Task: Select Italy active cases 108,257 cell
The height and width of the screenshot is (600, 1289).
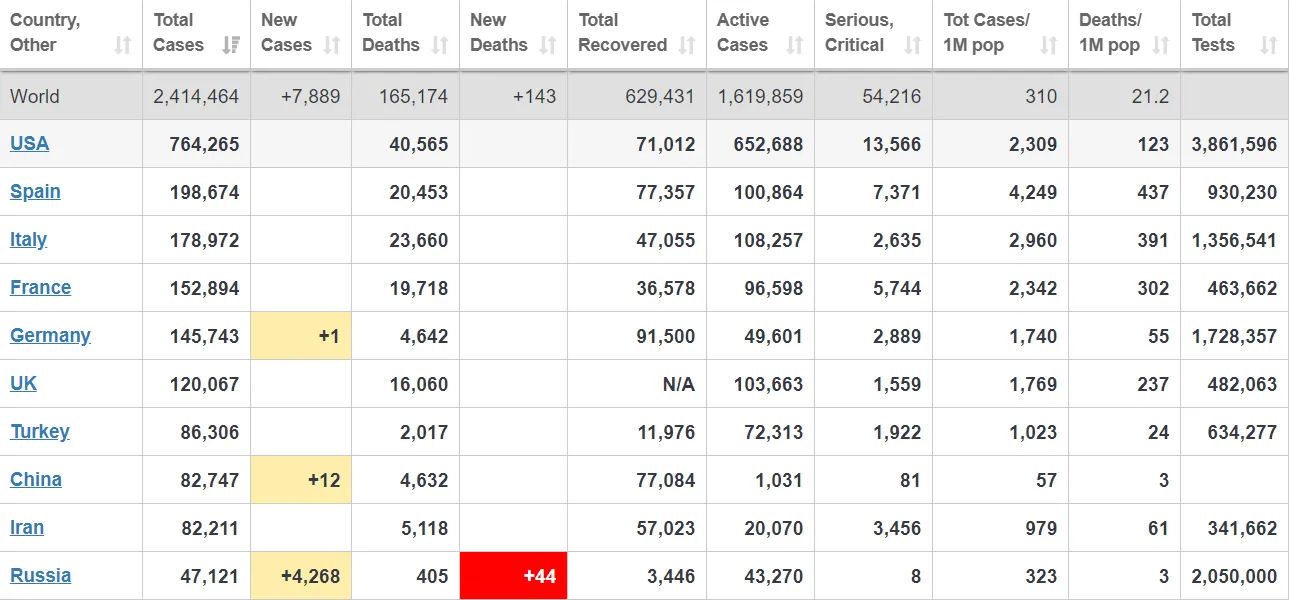Action: click(761, 240)
